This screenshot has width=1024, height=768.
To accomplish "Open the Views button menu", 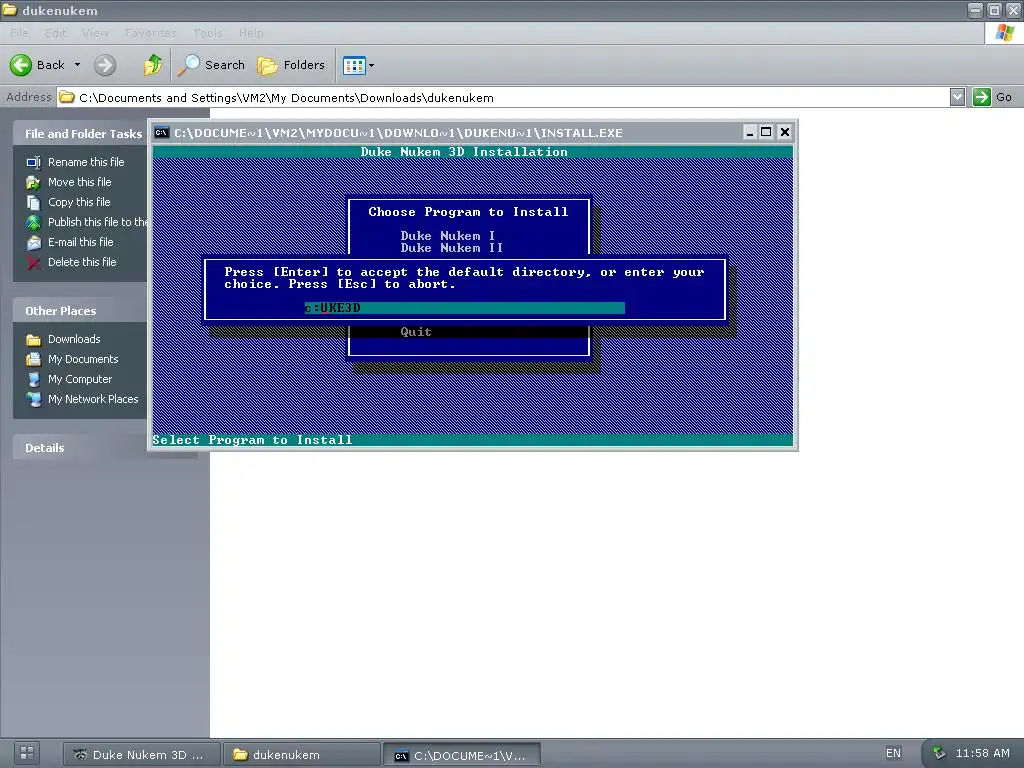I will [x=359, y=65].
